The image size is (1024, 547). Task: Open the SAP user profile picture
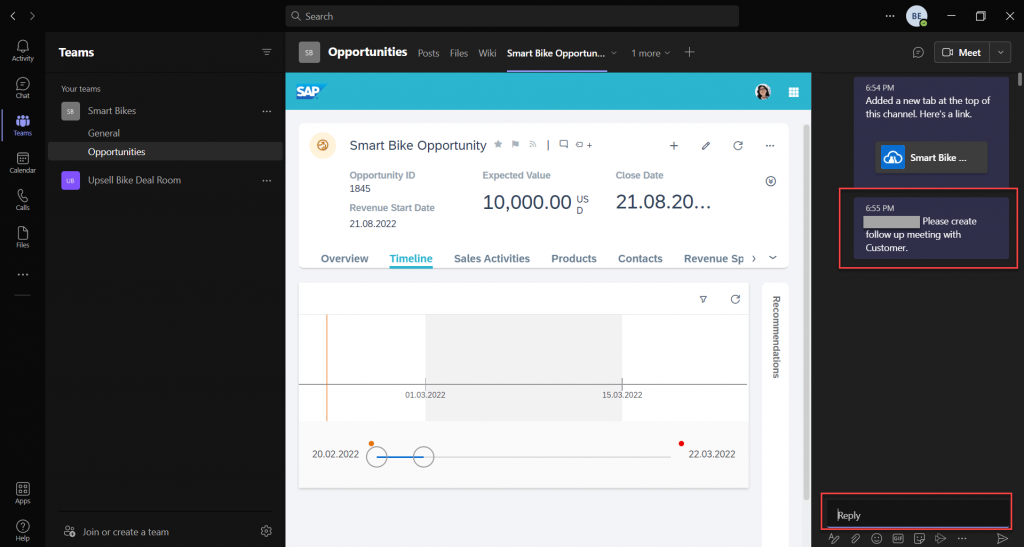(763, 92)
